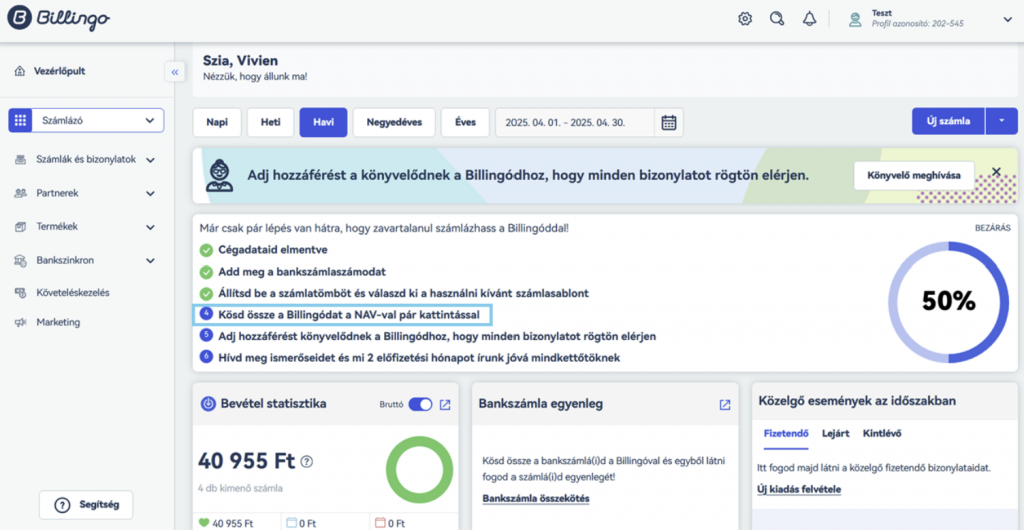Expand the Partnerek menu
Screen dimensions: 1024x530
pyautogui.click(x=150, y=194)
